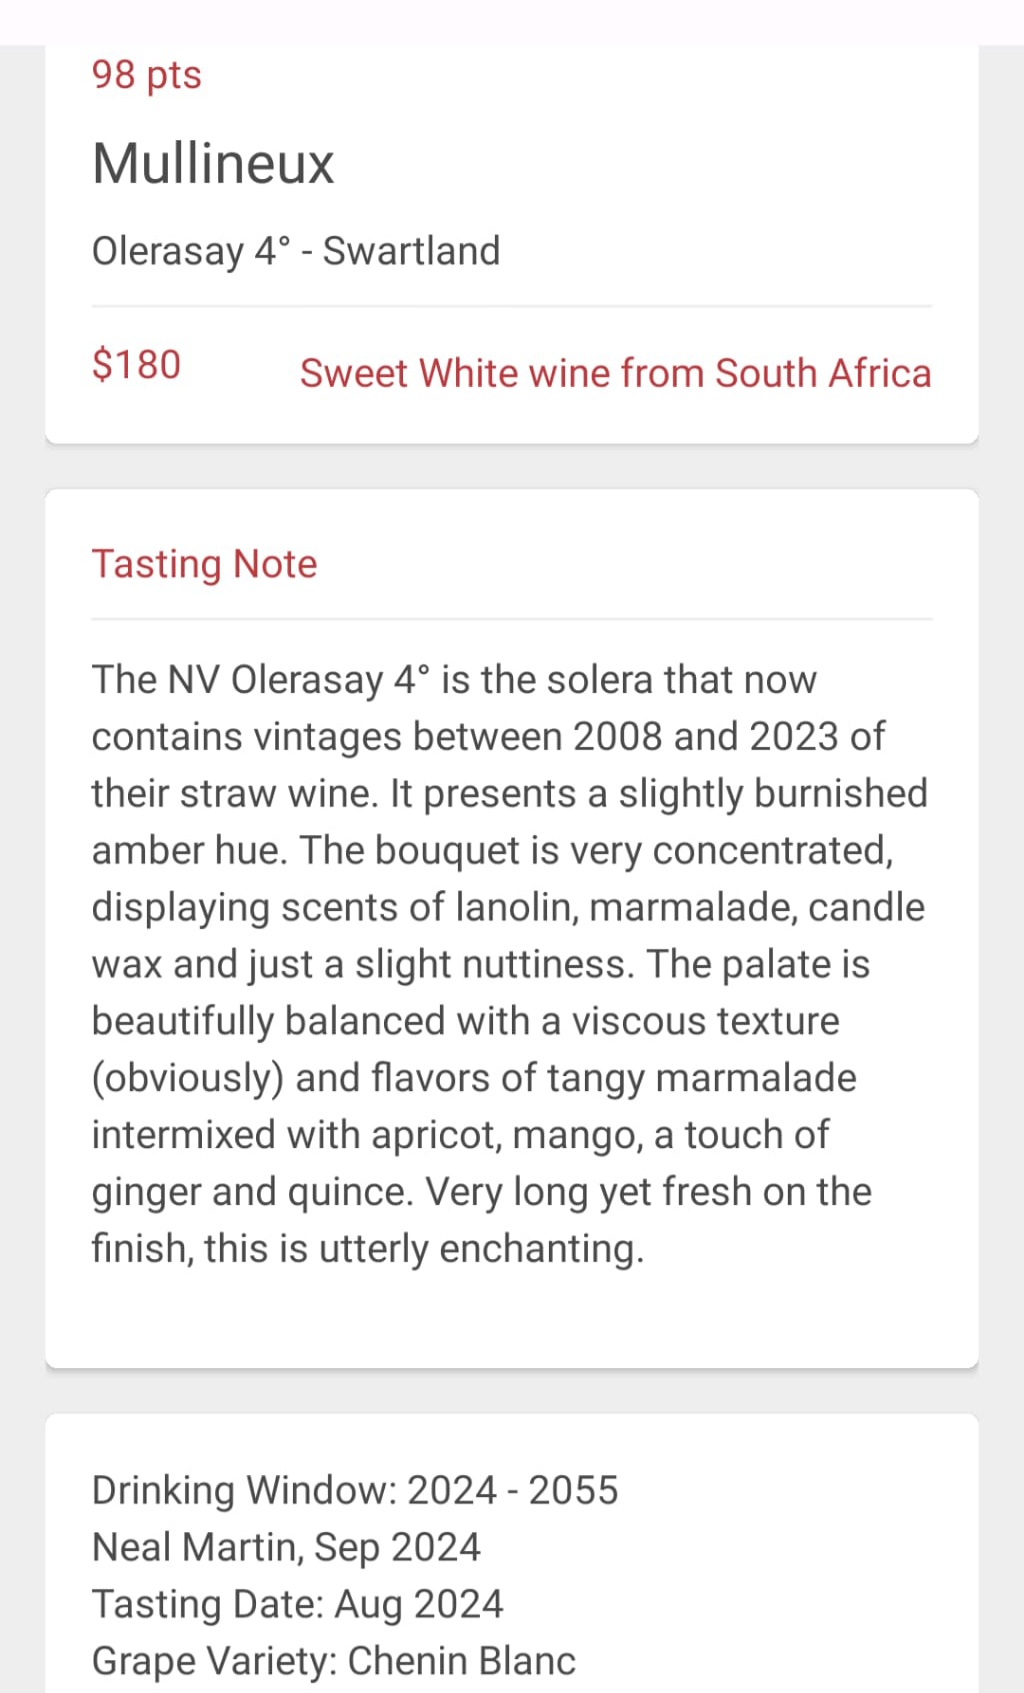Tap the tasting note paragraph text
Image resolution: width=1024 pixels, height=1693 pixels.
pyautogui.click(x=510, y=964)
